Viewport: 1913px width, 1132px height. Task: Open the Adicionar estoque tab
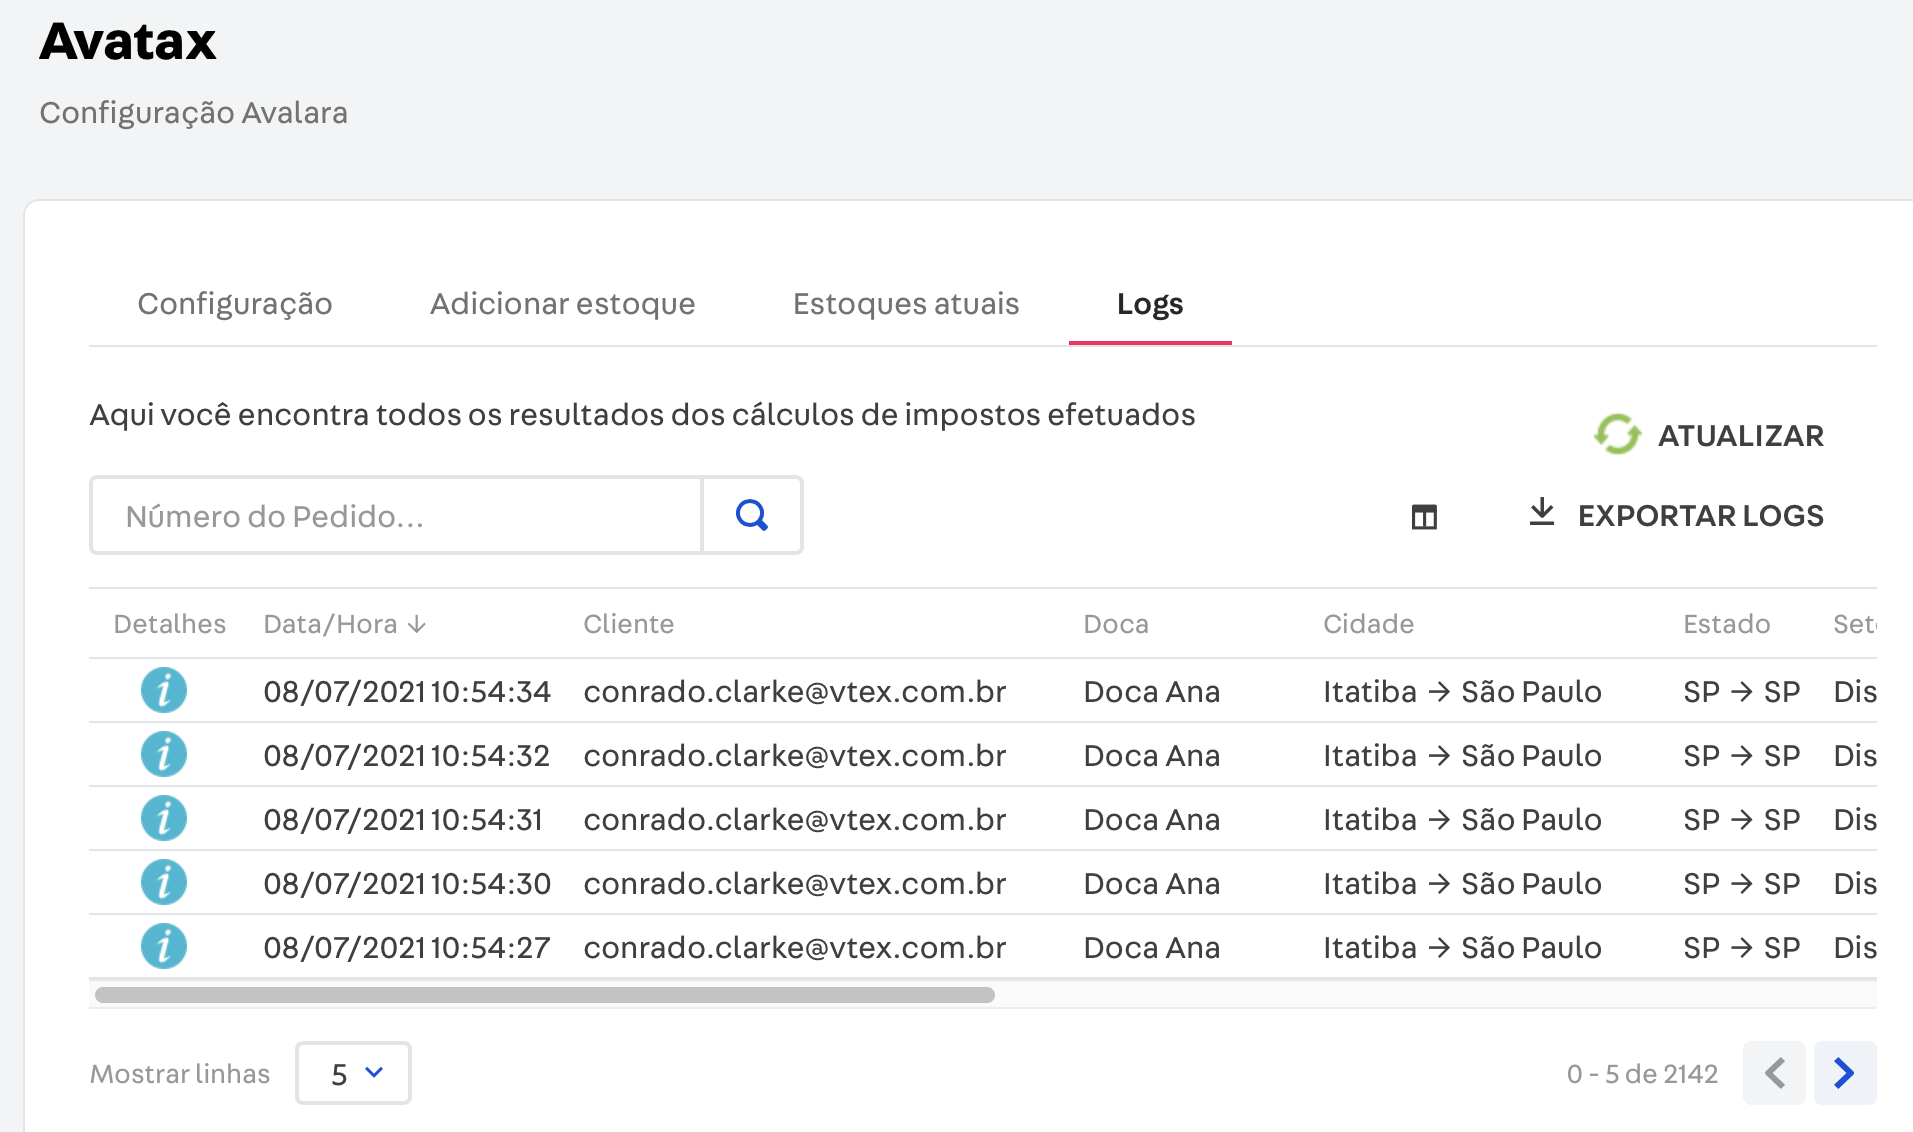561,304
